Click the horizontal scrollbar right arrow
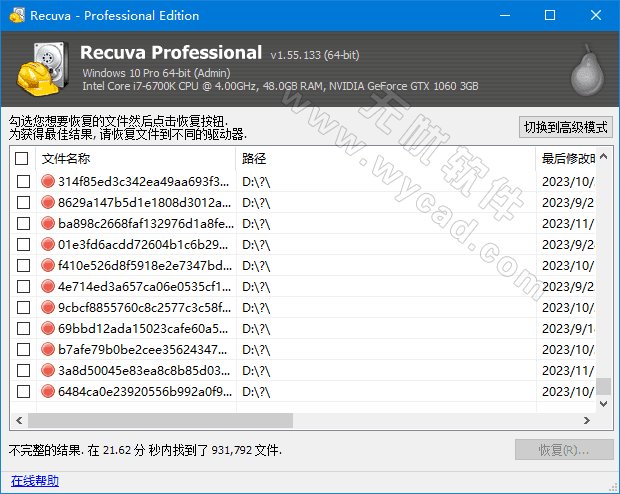This screenshot has height=494, width=620. point(587,420)
